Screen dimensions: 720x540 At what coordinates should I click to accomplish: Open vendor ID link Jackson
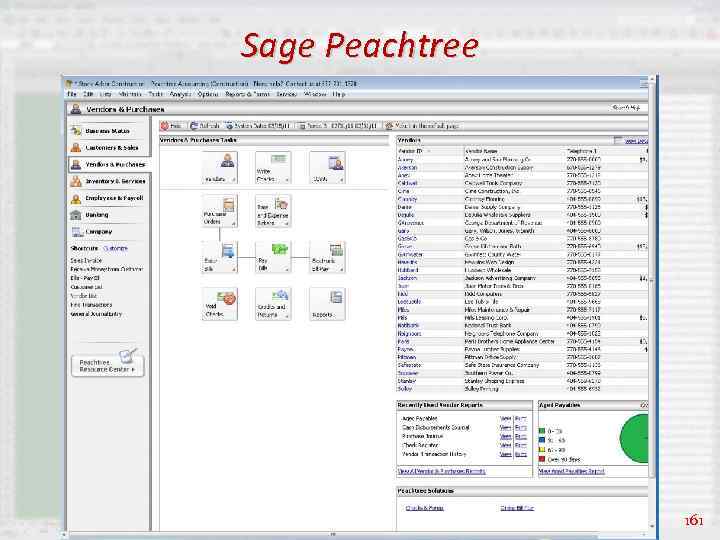coord(407,278)
